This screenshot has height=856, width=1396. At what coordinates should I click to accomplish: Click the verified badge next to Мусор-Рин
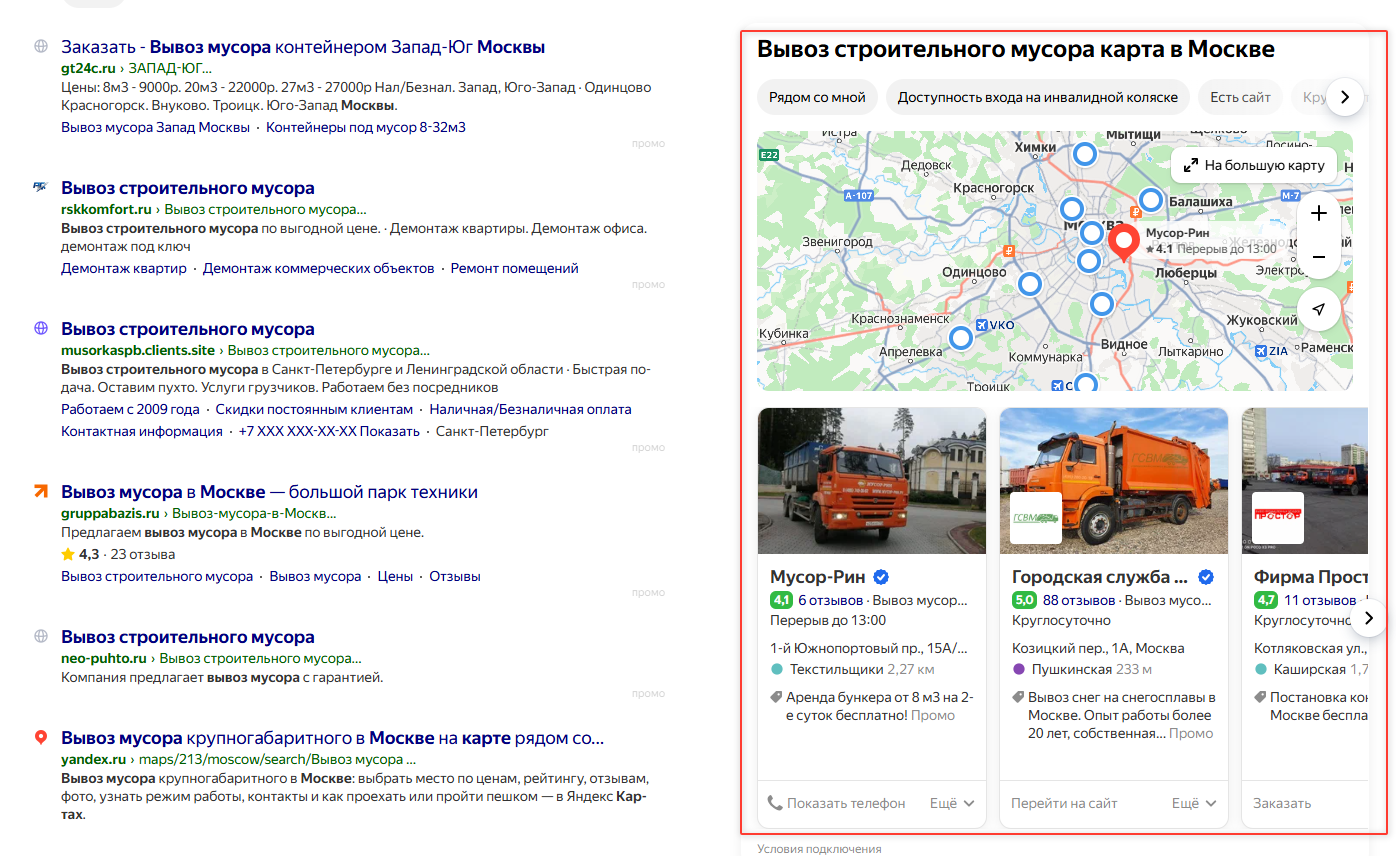click(x=882, y=577)
